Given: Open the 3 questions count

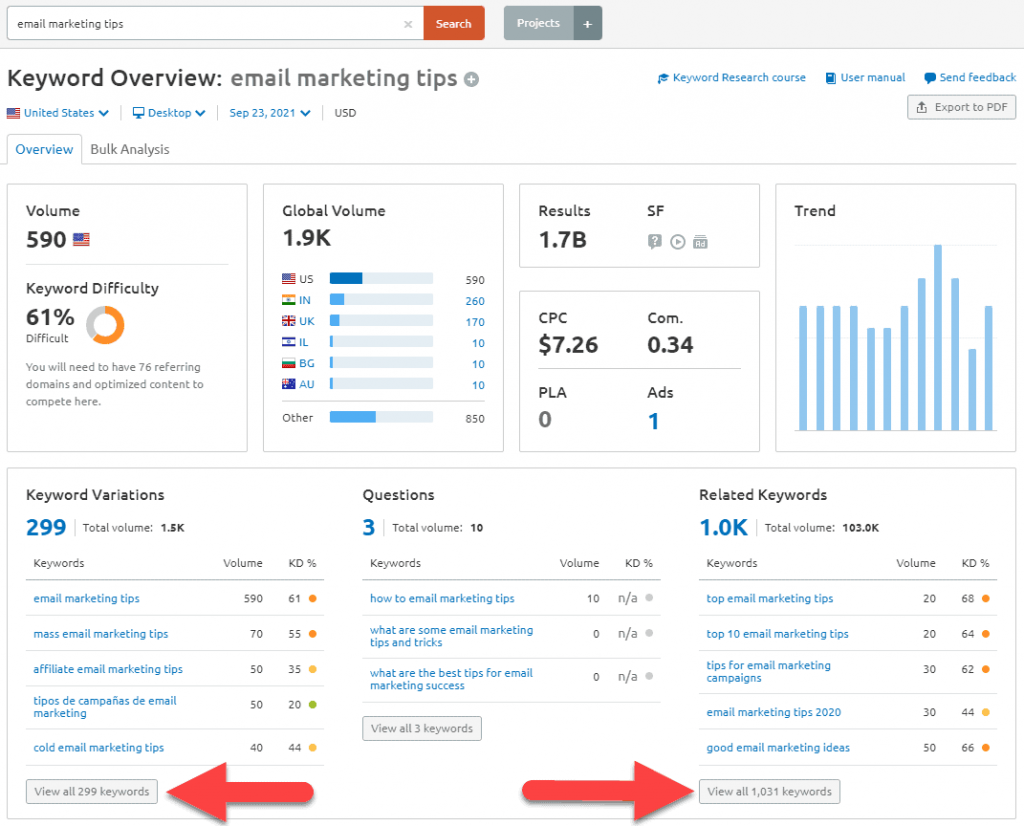Looking at the screenshot, I should (x=369, y=528).
